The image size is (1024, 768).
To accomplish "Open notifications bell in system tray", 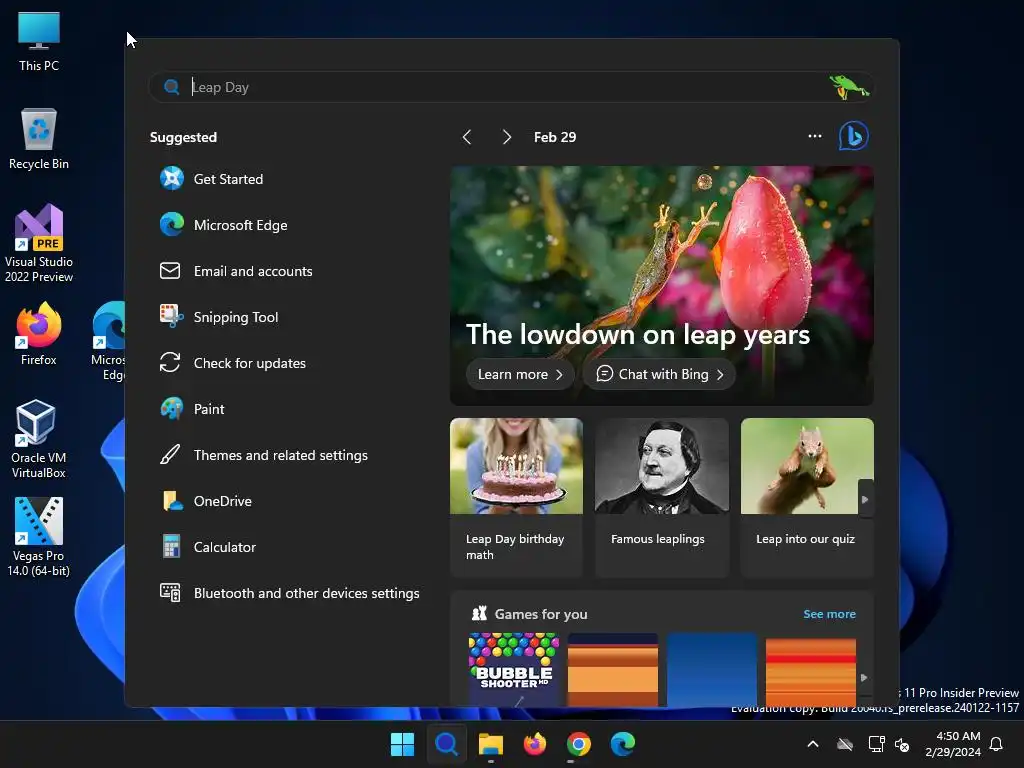I will click(x=997, y=744).
